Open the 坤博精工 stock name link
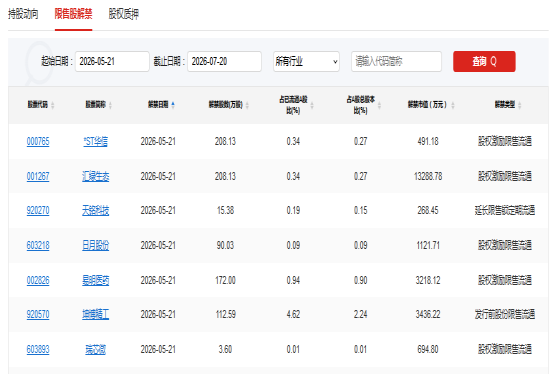This screenshot has width=559, height=374. (x=96, y=314)
